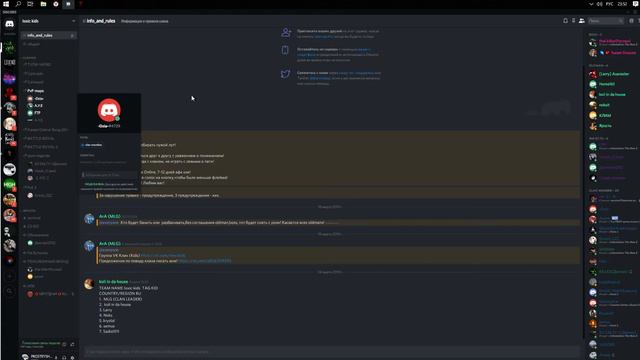The height and width of the screenshot is (360, 640).
Task: Open the invite friends icon in the welcome list
Action: [286, 33]
